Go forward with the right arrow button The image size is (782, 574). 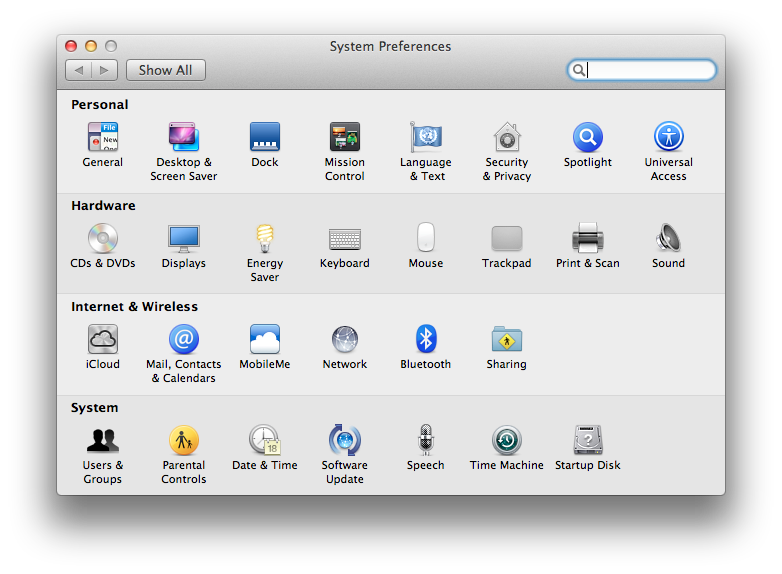coord(104,70)
